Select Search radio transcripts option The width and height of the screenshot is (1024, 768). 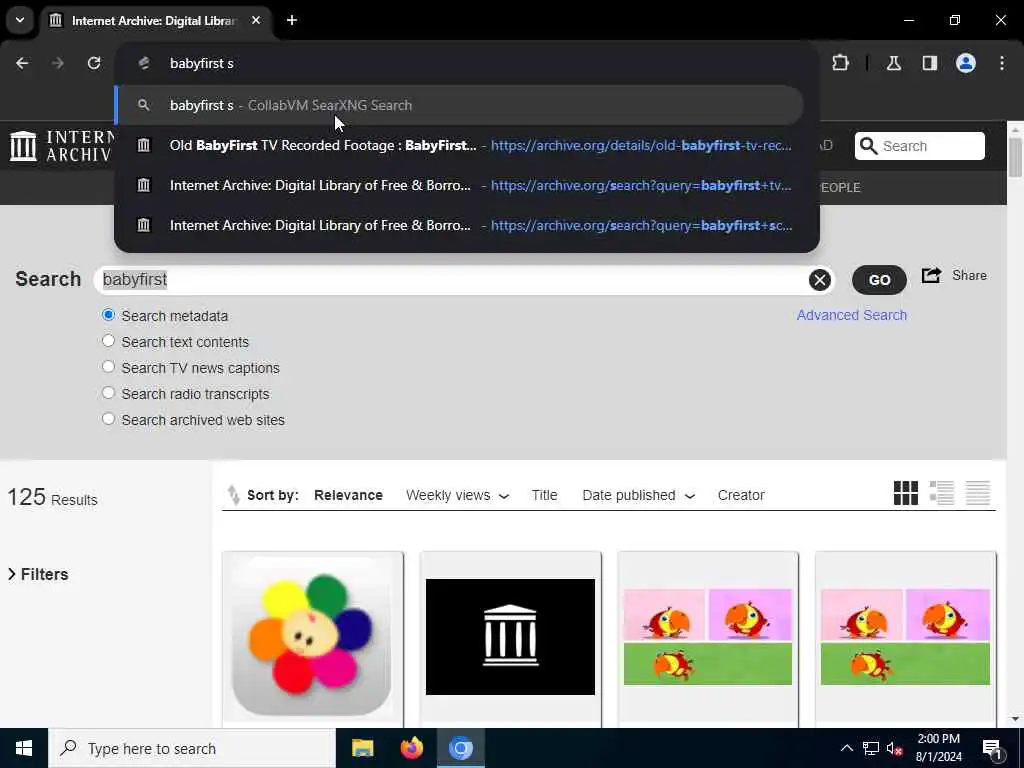pyautogui.click(x=108, y=393)
